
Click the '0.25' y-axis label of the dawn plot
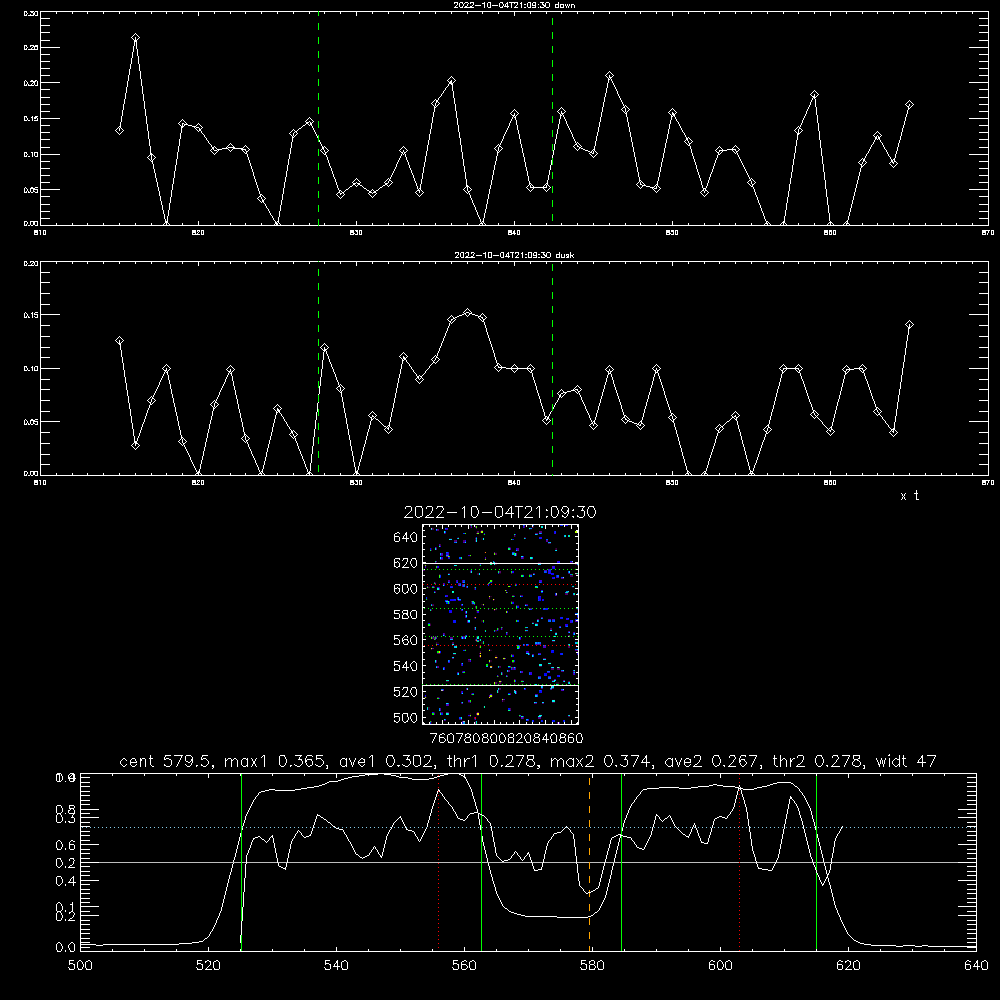tap(31, 48)
